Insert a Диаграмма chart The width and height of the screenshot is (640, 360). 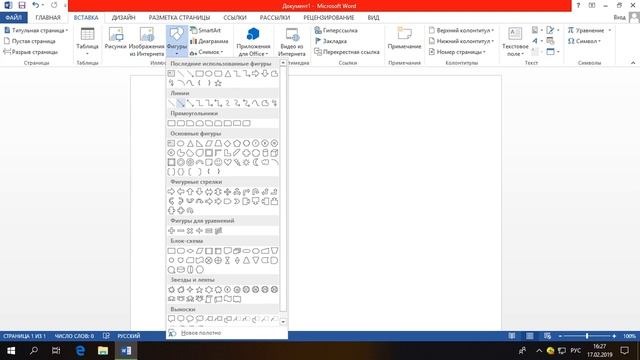pyautogui.click(x=209, y=41)
